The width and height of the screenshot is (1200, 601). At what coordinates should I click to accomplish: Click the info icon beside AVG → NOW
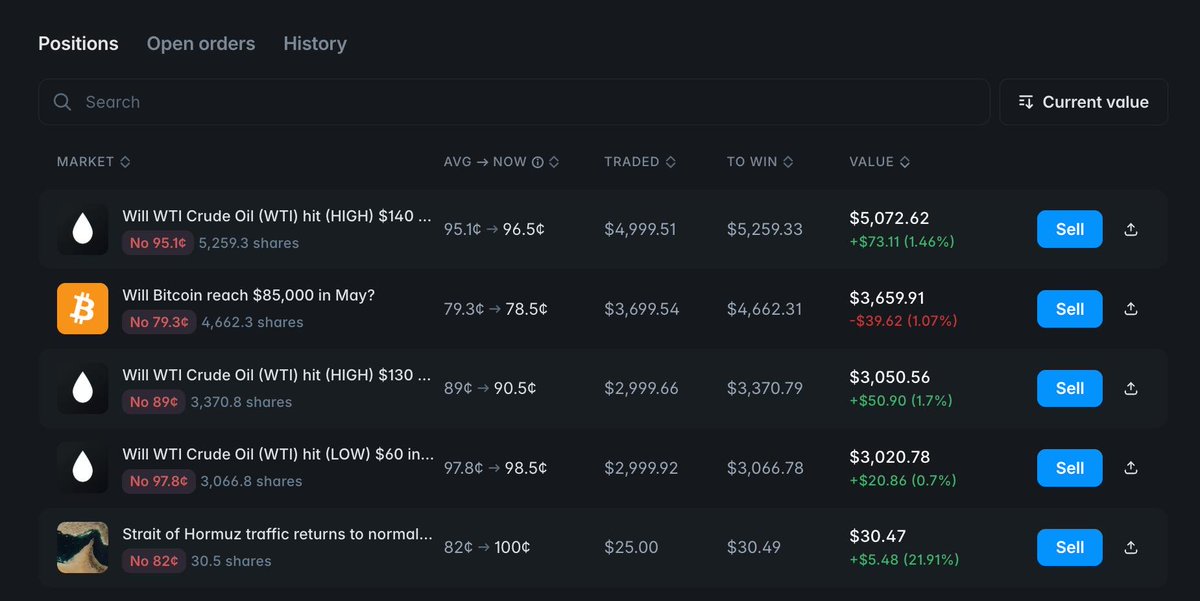pos(538,162)
